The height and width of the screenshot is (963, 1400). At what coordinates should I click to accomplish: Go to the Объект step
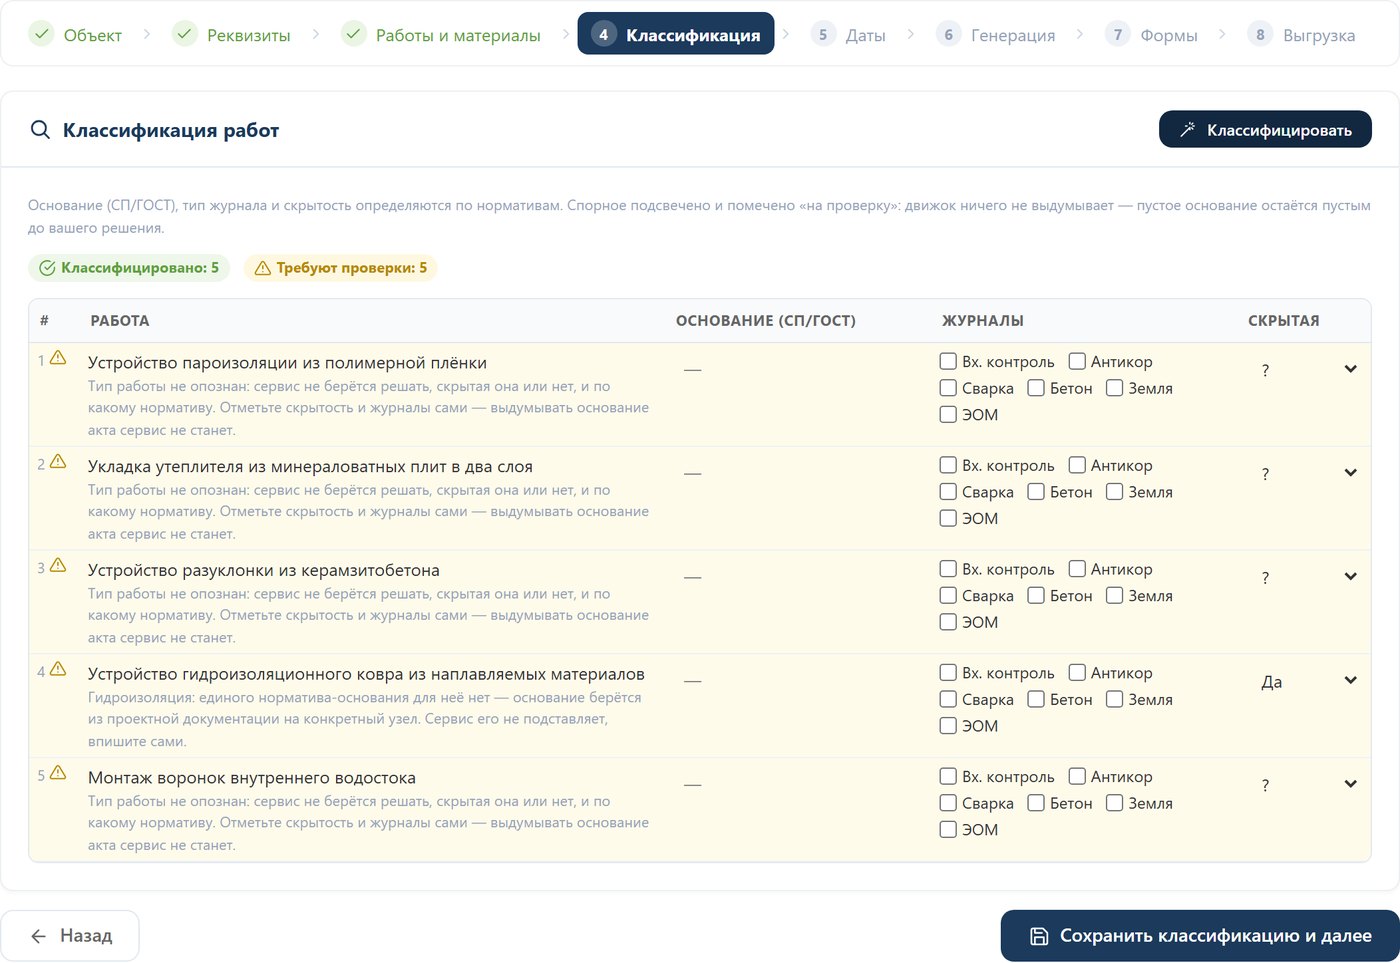coord(75,35)
